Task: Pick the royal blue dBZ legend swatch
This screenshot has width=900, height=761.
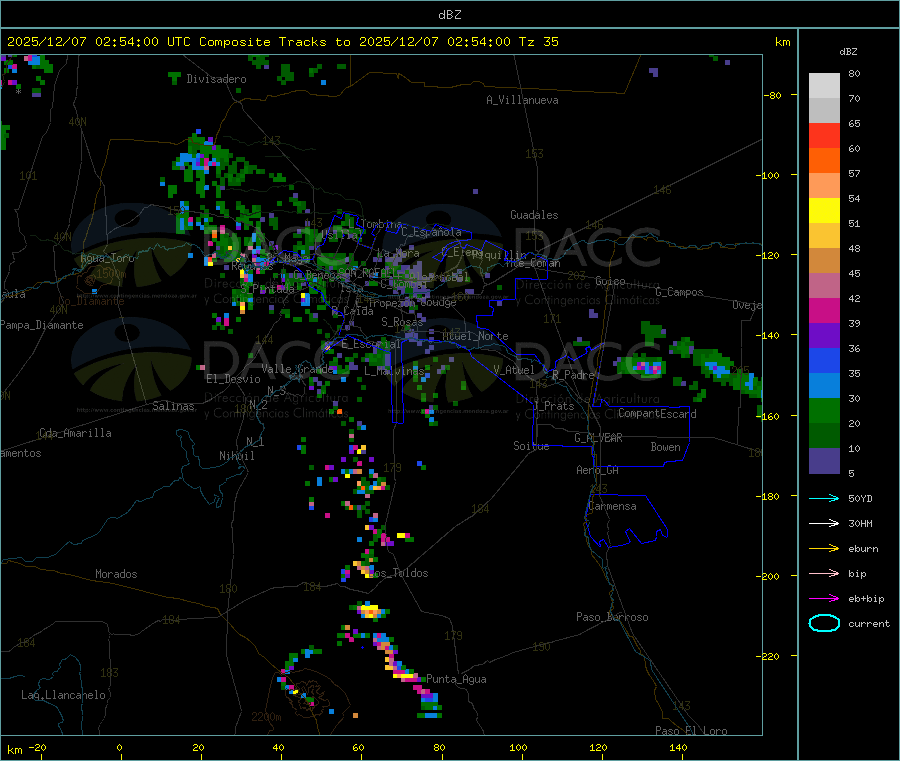Action: click(x=824, y=360)
